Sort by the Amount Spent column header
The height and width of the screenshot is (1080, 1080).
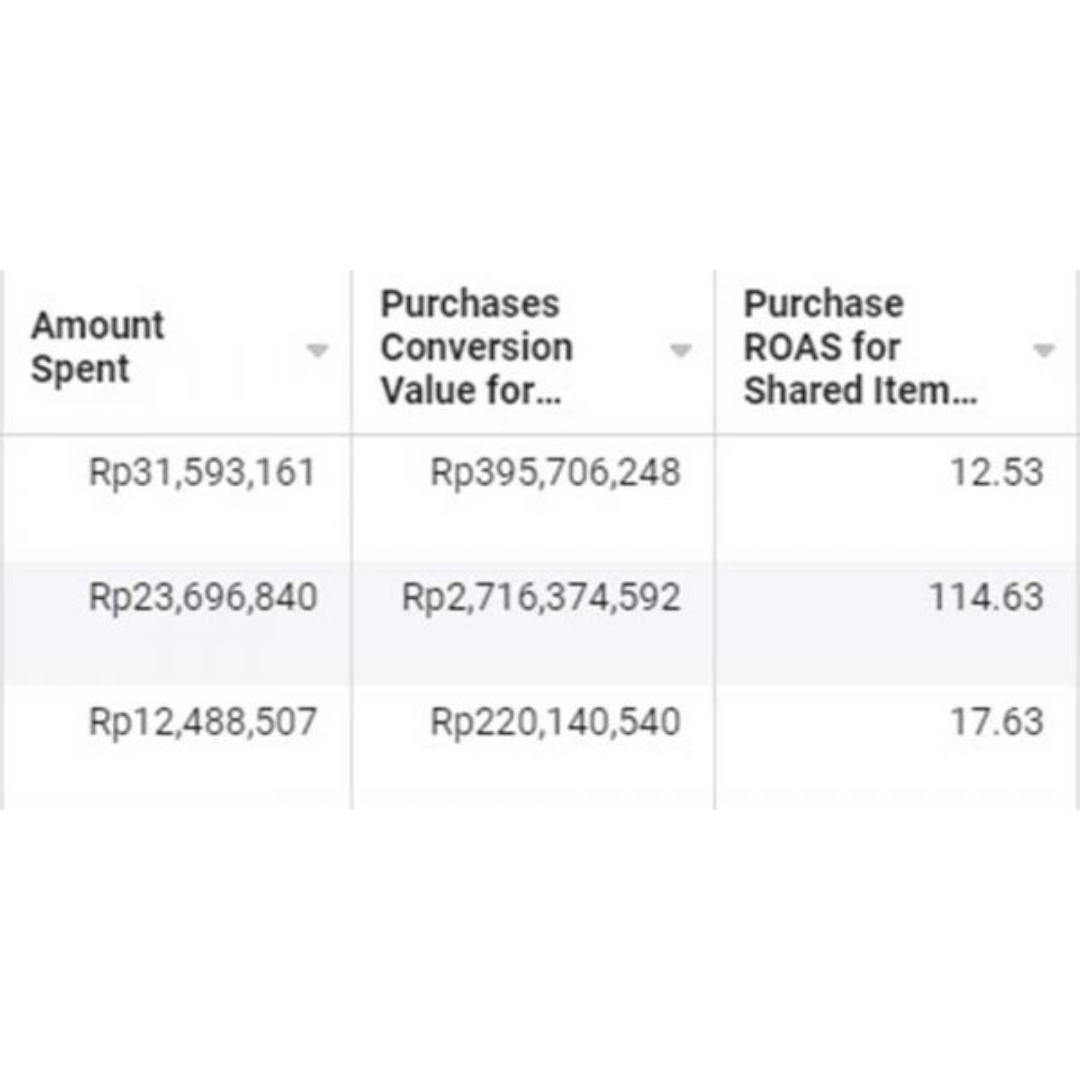[98, 346]
